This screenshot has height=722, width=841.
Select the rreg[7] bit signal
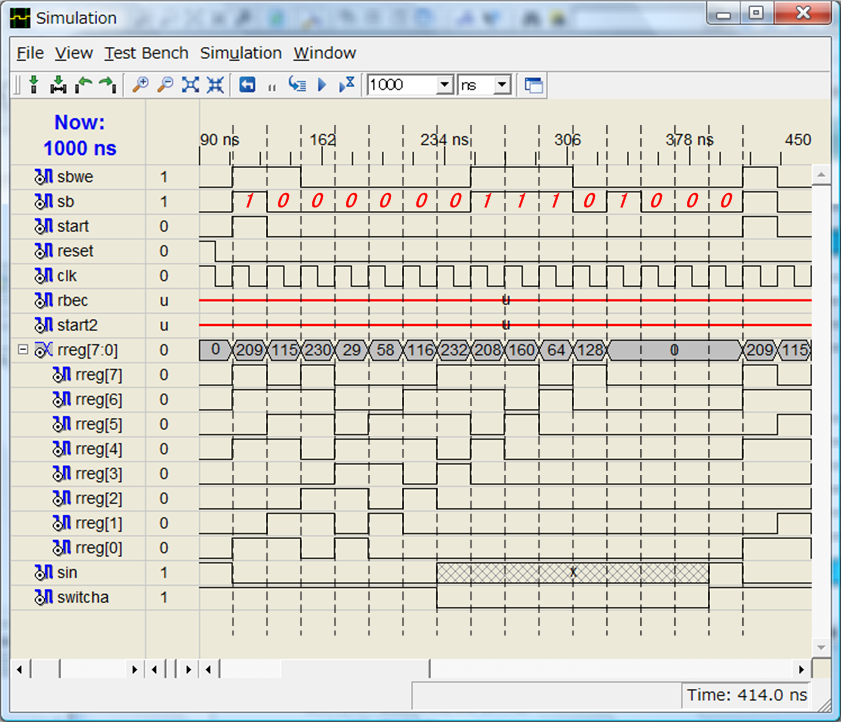point(99,375)
